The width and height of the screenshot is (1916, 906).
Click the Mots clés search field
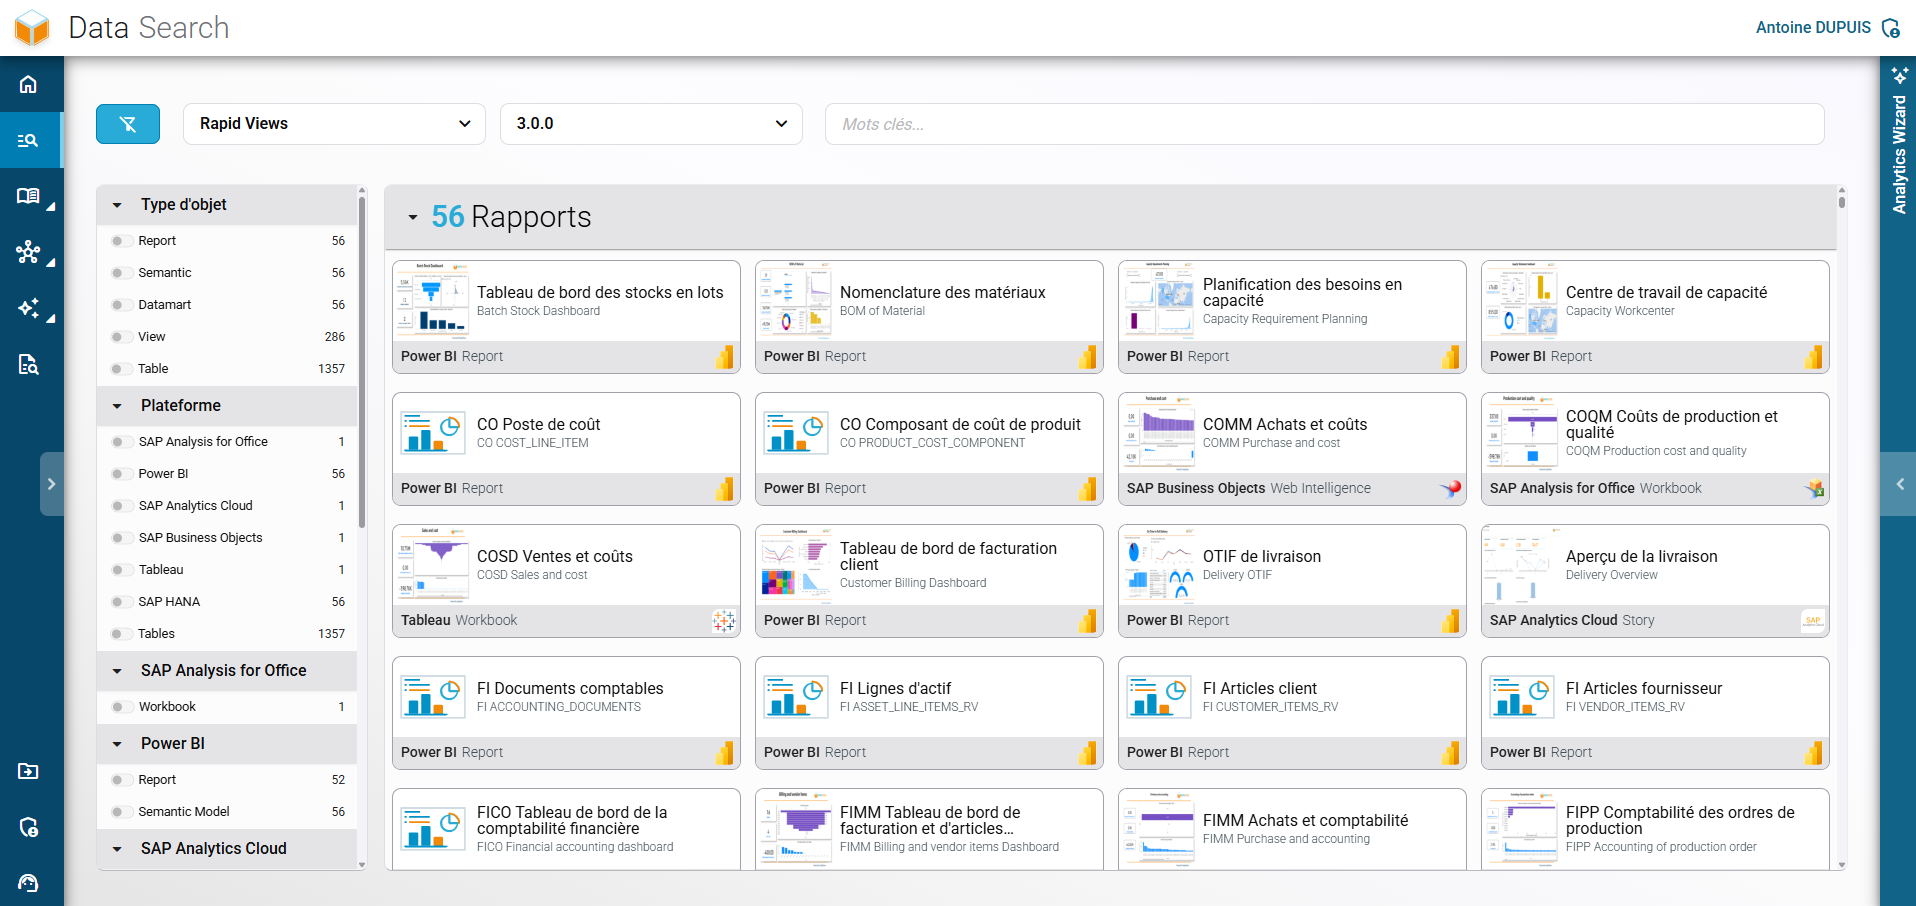point(1324,124)
